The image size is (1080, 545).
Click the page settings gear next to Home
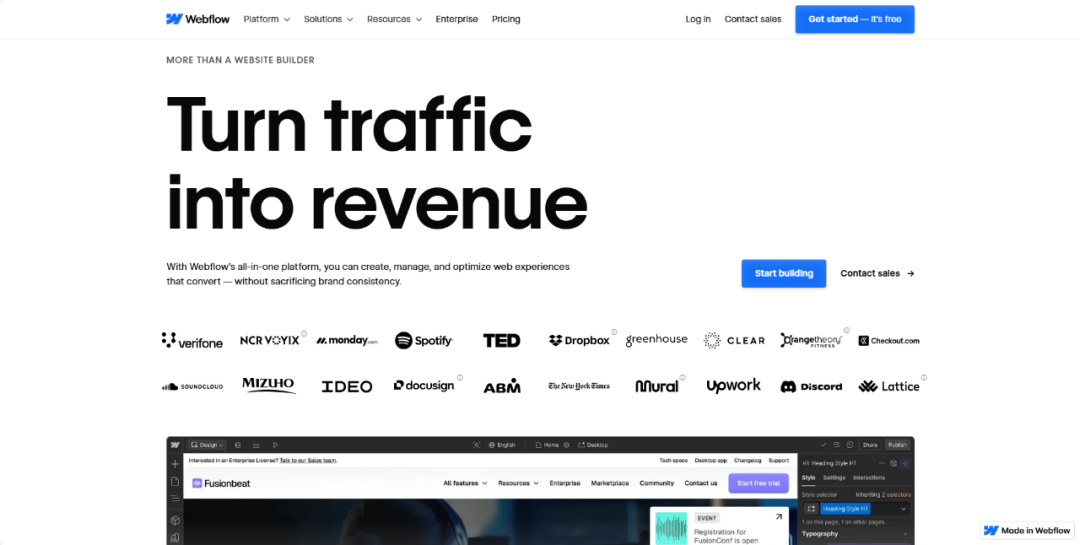click(567, 445)
